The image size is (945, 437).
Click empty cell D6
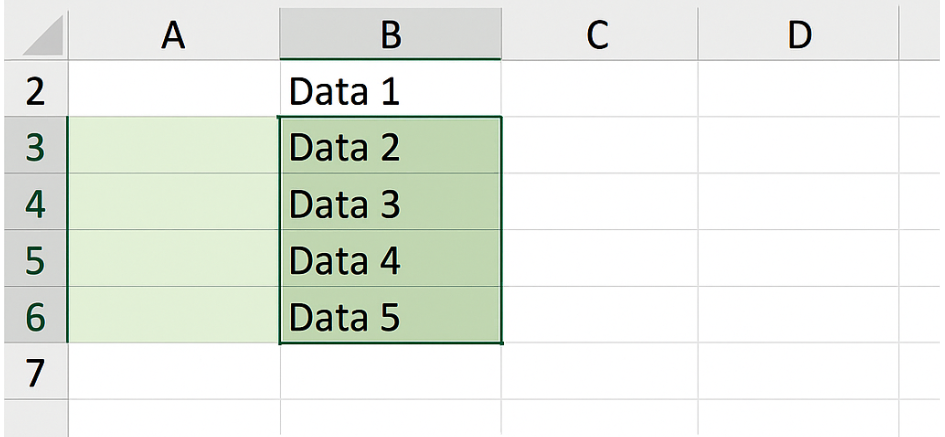point(799,315)
